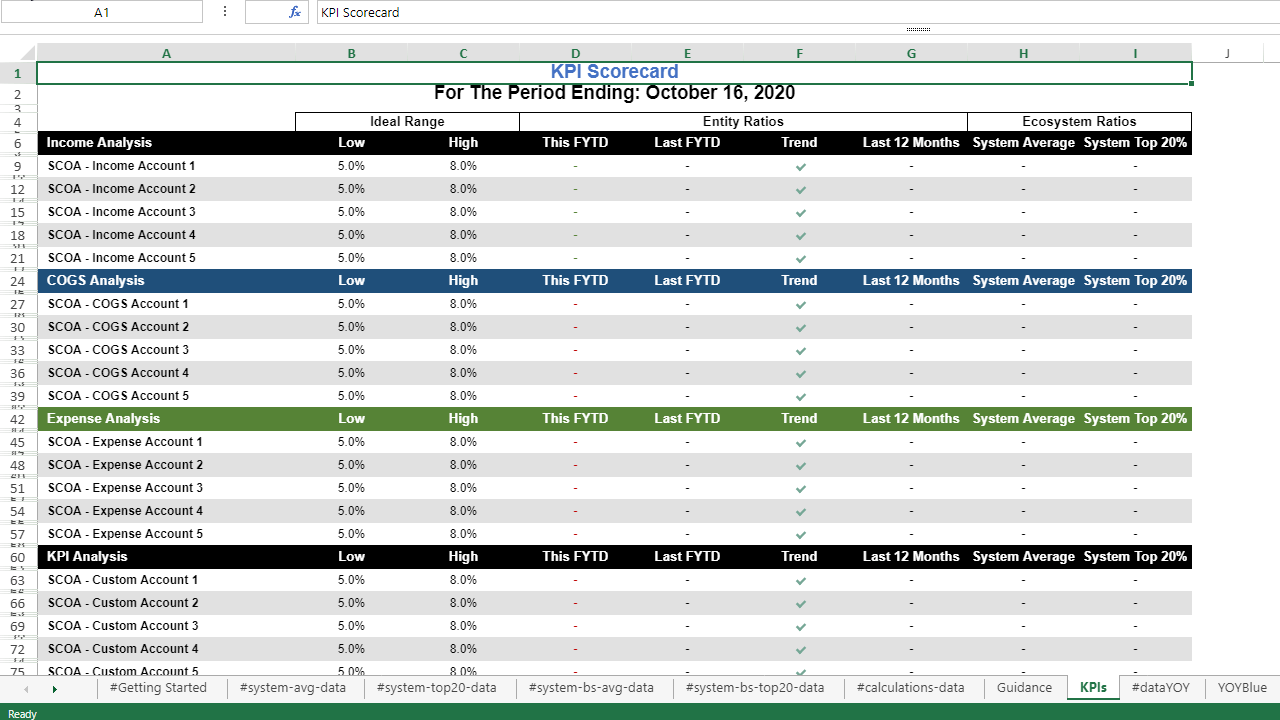Click the right sheet navigation arrow
The width and height of the screenshot is (1280, 720).
pyautogui.click(x=55, y=688)
